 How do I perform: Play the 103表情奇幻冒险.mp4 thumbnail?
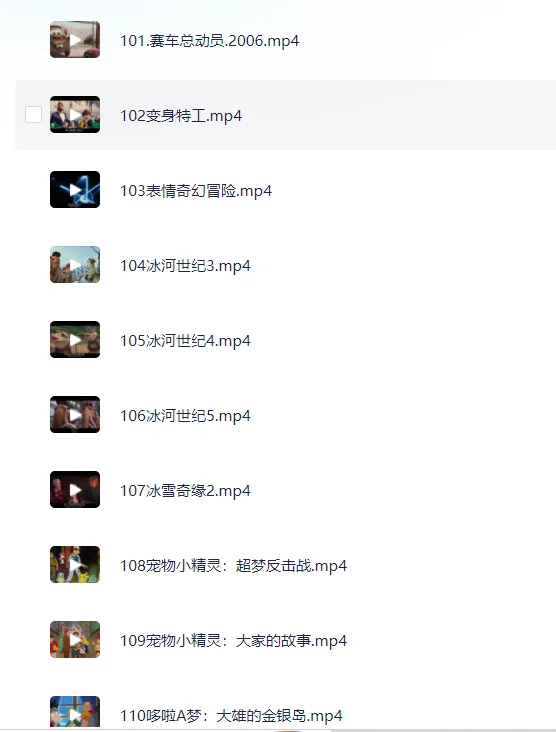click(75, 190)
